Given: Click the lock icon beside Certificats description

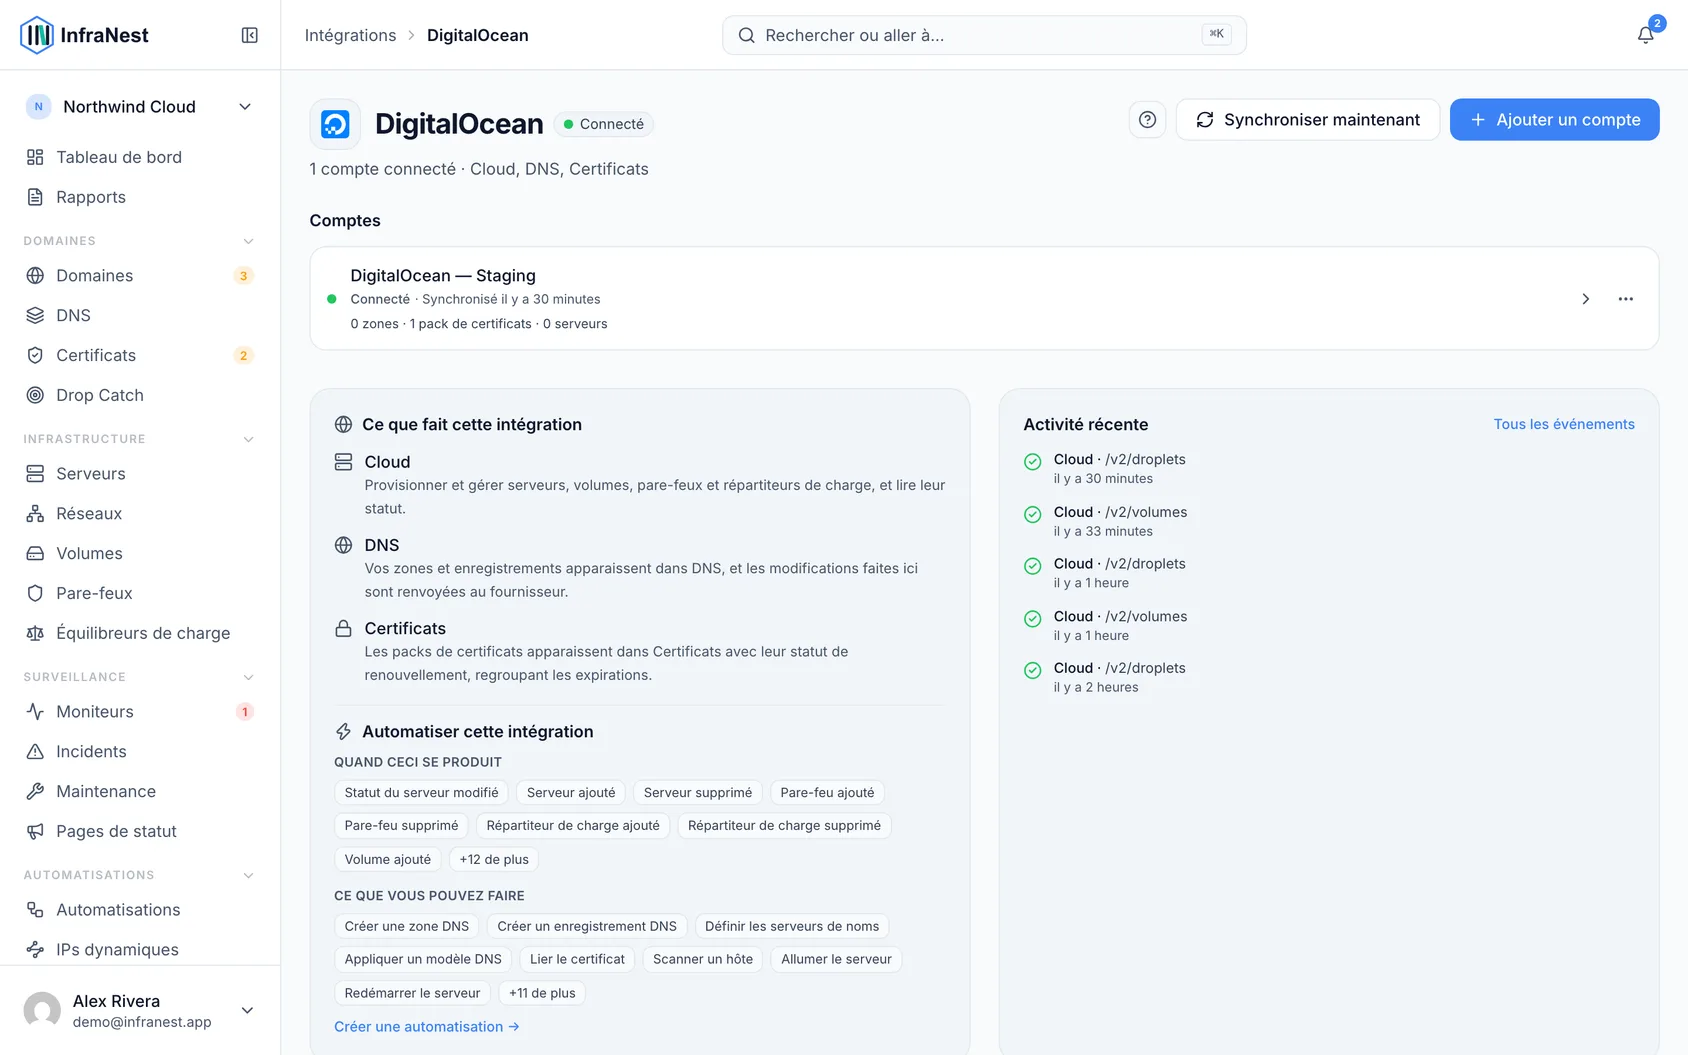Looking at the screenshot, I should (x=343, y=628).
